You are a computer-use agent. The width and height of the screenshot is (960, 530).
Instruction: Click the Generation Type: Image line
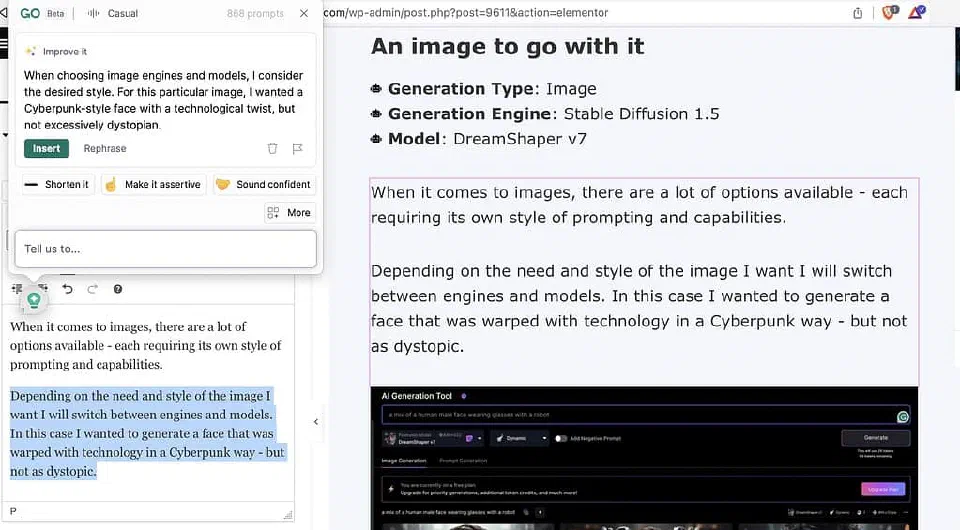(484, 89)
